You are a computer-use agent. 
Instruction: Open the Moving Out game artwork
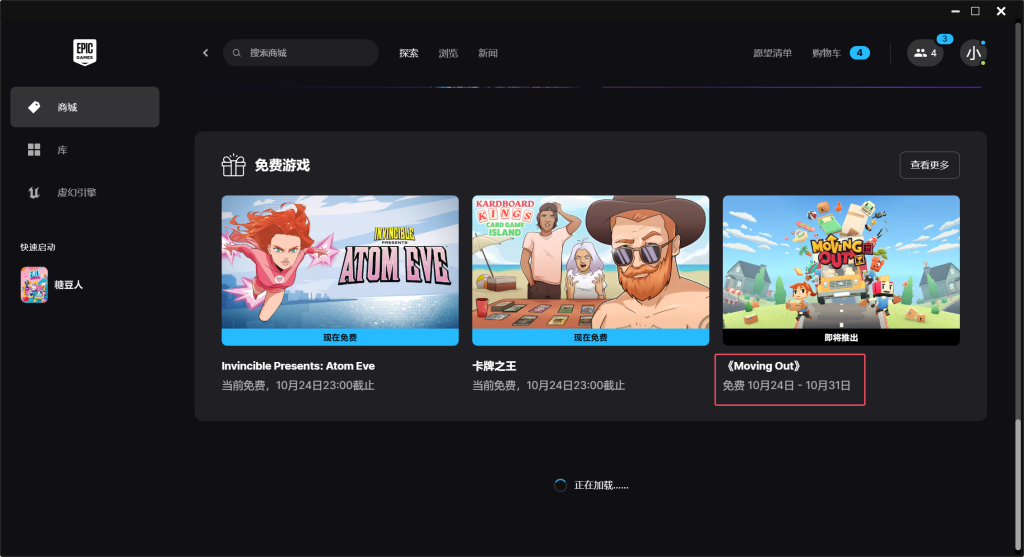(x=841, y=263)
